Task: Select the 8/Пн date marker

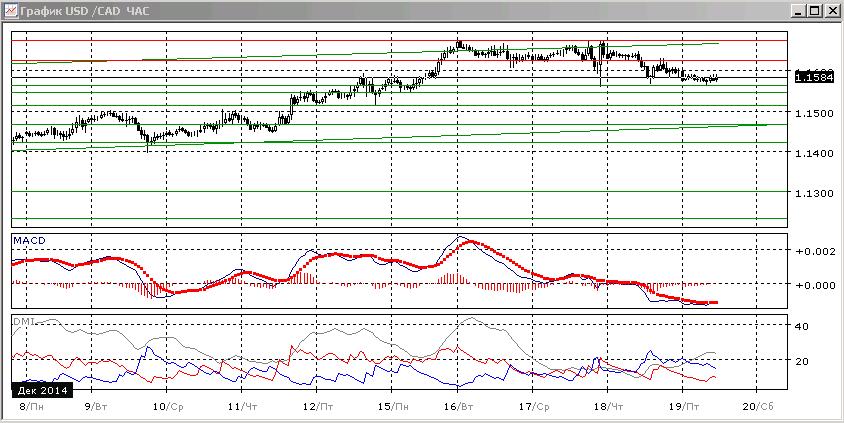Action: (32, 406)
